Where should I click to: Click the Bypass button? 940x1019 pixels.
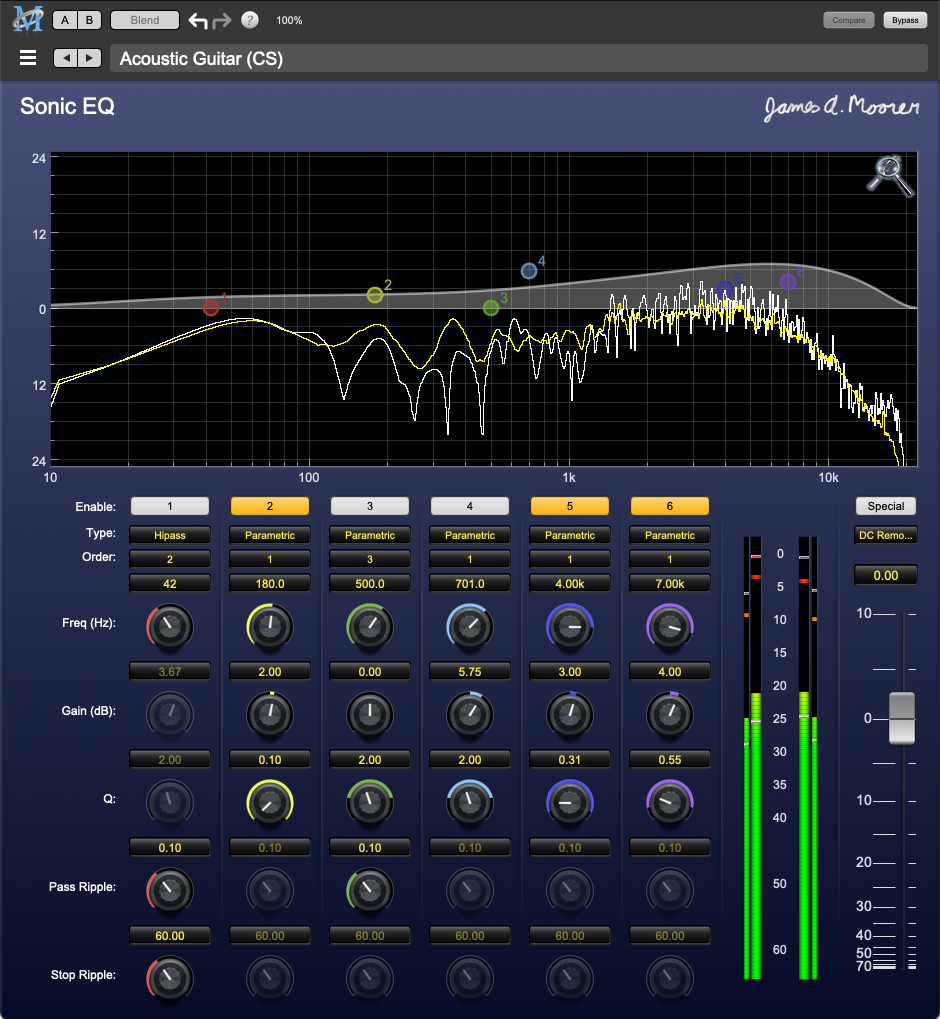coord(905,20)
